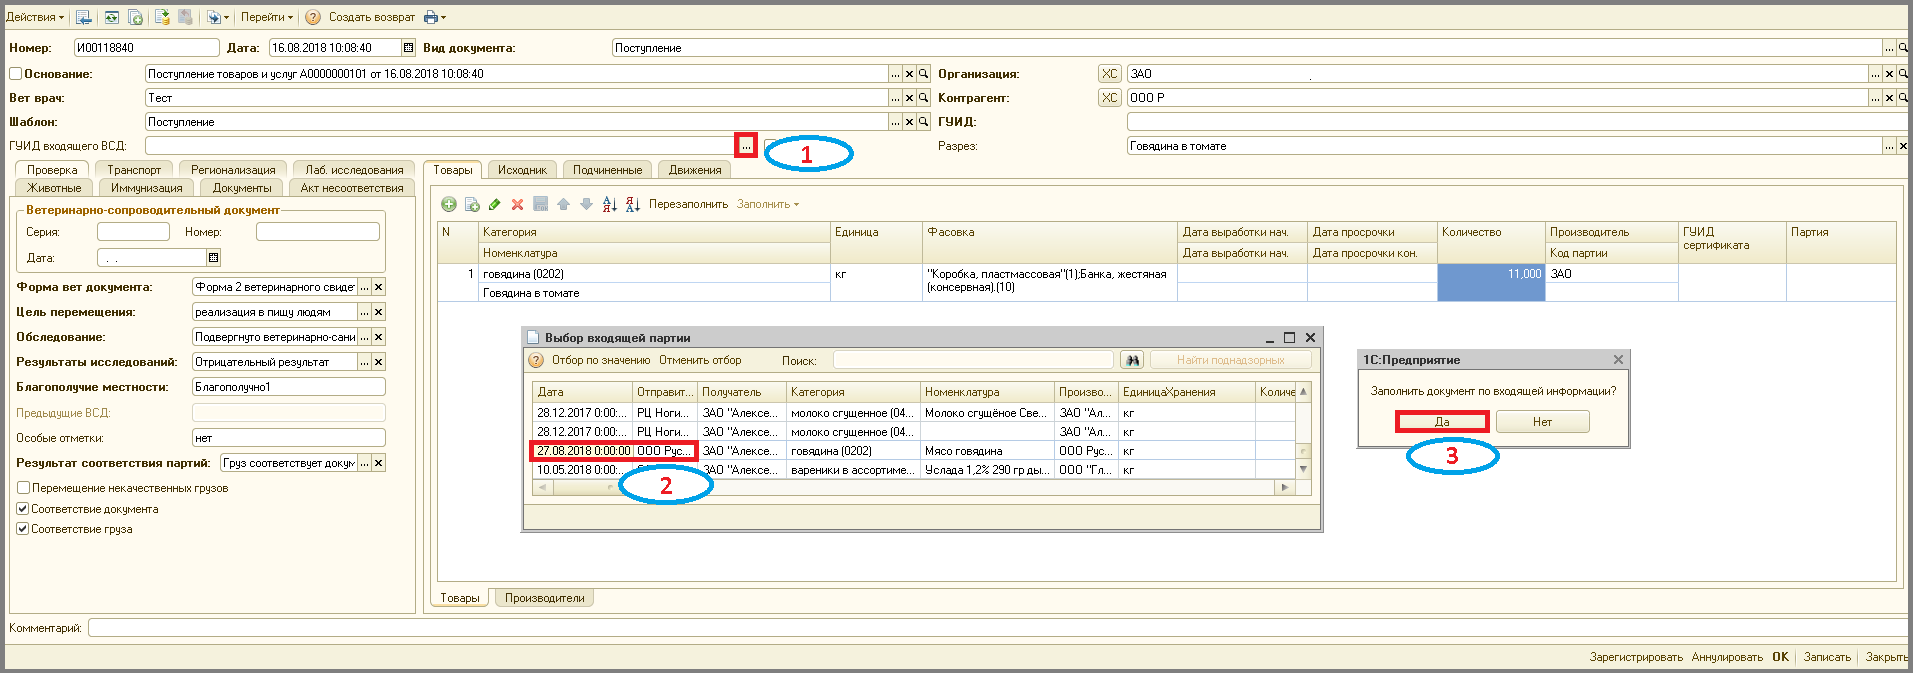1913x673 pixels.
Task: Toggle the Основание checkbox
Action: 15,74
